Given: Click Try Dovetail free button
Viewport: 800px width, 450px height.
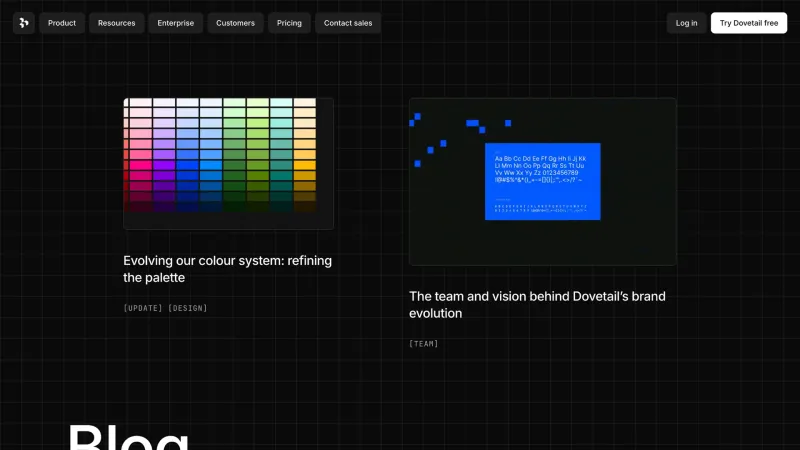Looking at the screenshot, I should (x=748, y=23).
